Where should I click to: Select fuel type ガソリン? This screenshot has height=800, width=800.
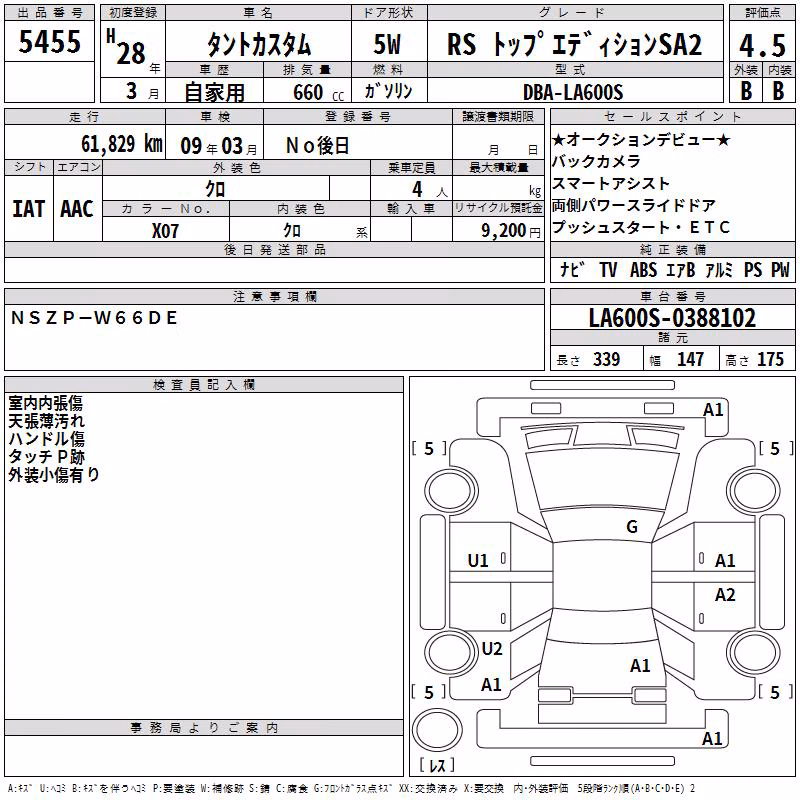[x=388, y=91]
